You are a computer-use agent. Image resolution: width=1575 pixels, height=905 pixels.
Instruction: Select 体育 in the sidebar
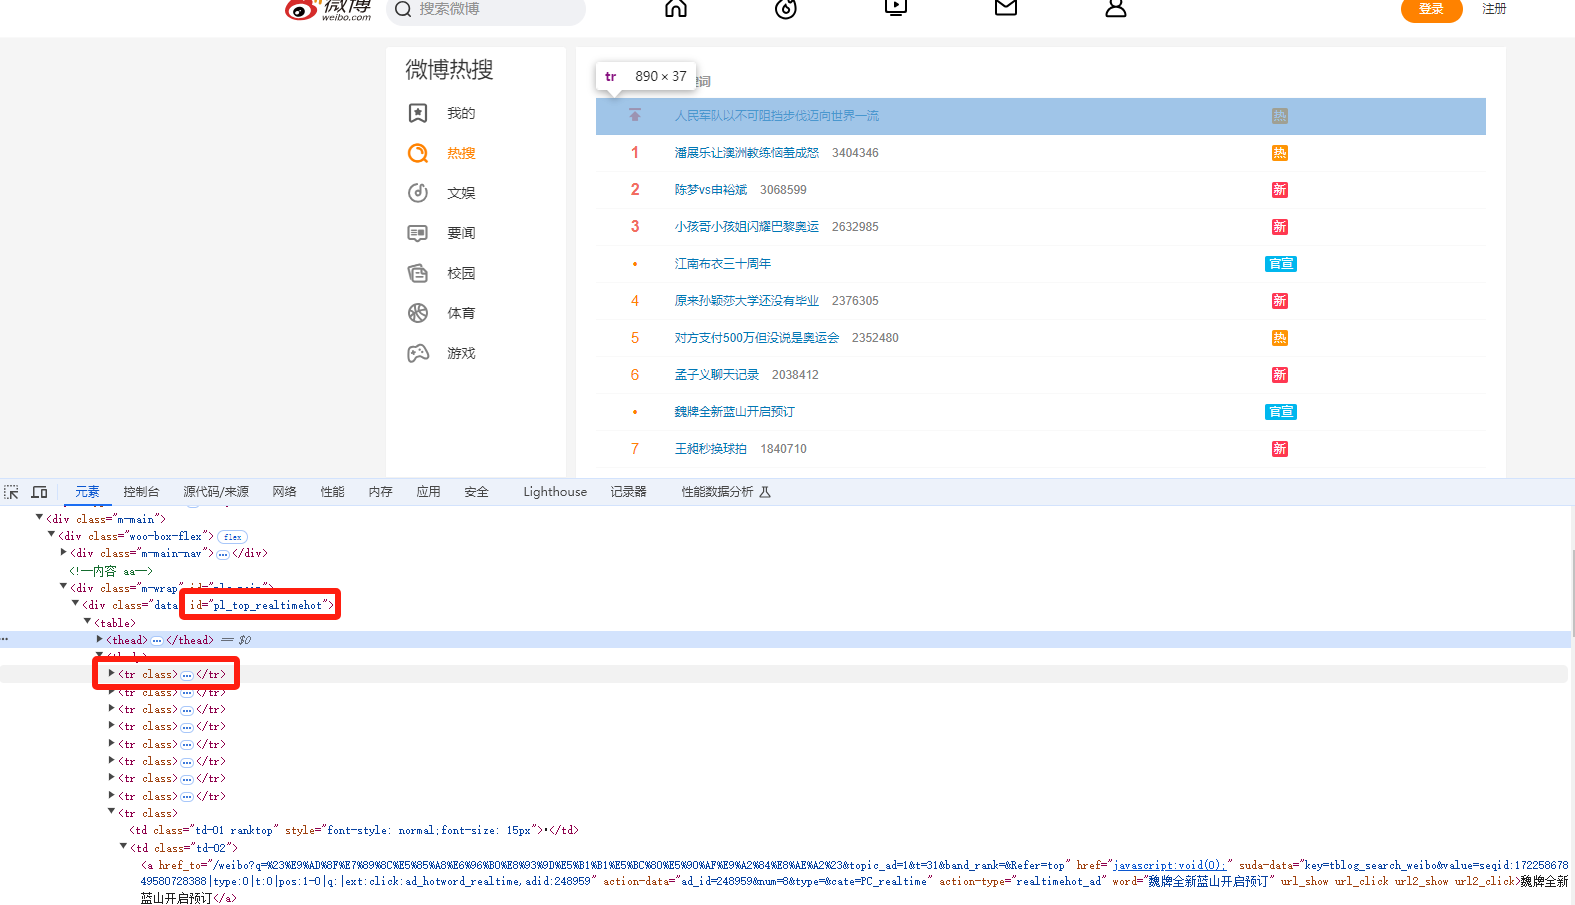pos(461,313)
